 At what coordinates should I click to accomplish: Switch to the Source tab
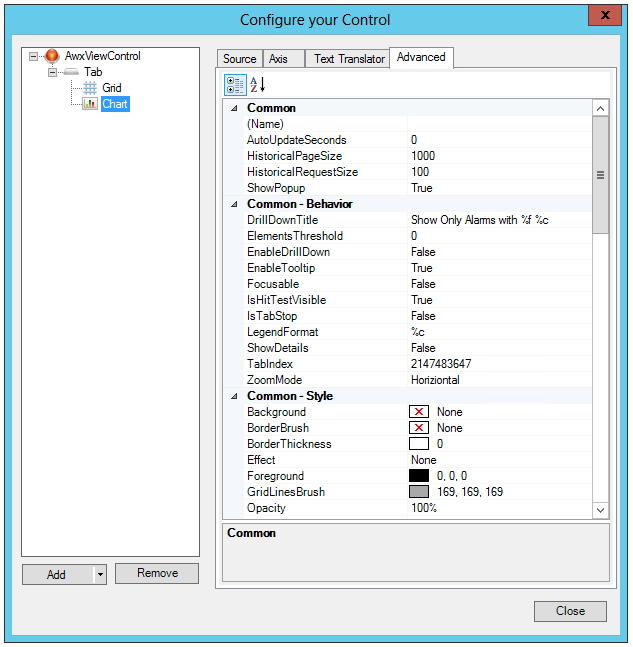click(x=239, y=59)
